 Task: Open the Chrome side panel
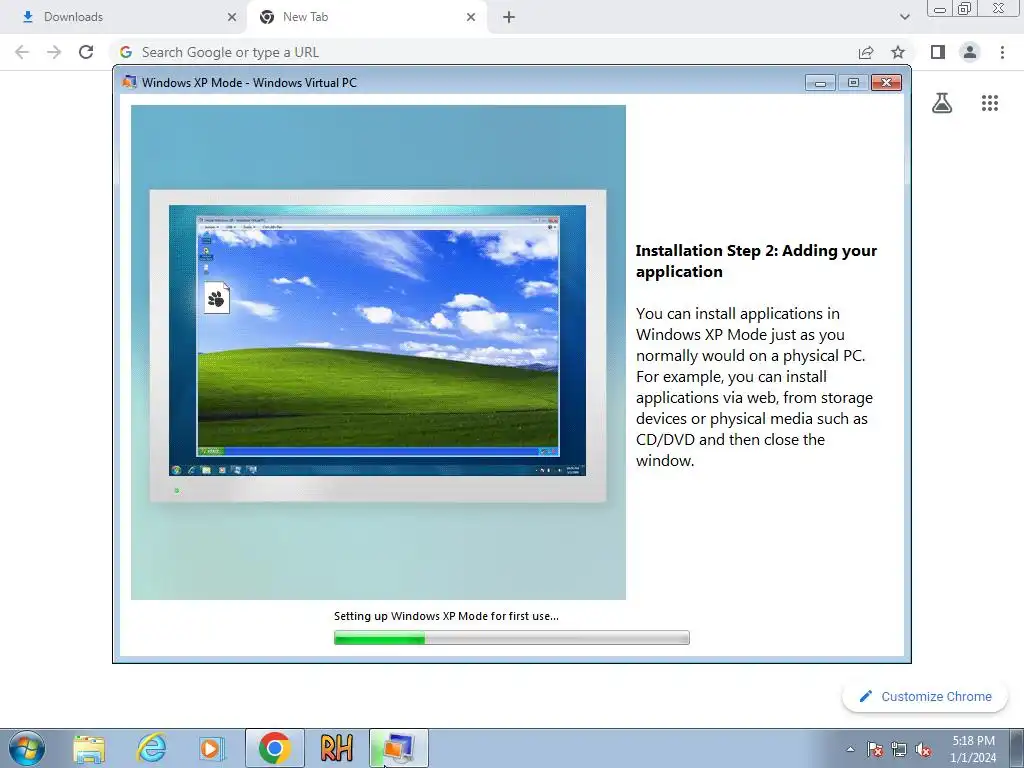pyautogui.click(x=938, y=52)
